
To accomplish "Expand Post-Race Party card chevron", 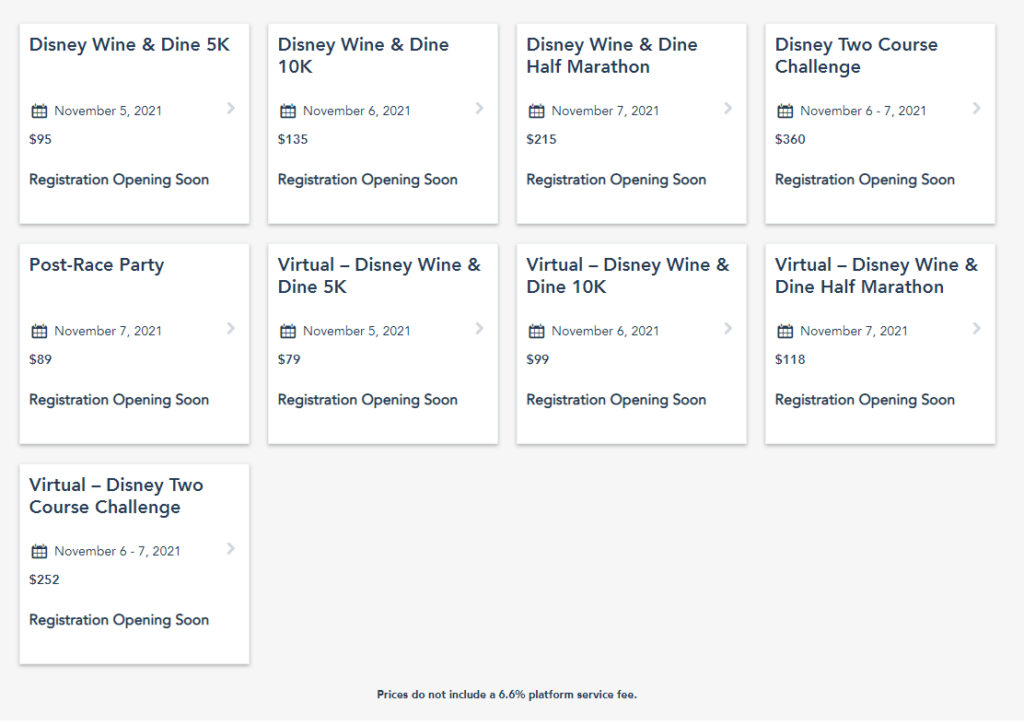I will pos(231,328).
